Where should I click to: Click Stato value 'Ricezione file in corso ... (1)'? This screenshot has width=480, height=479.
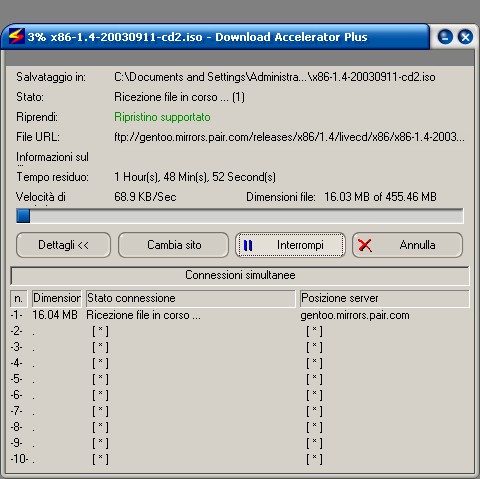179,97
